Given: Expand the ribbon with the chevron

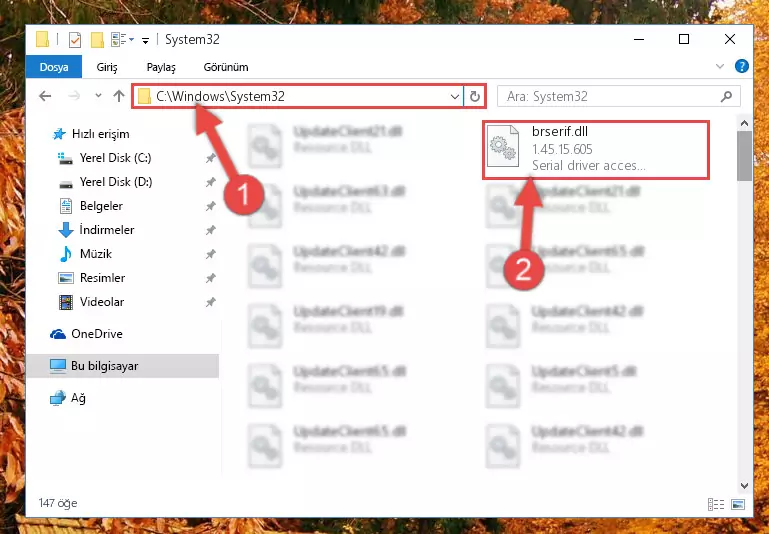Looking at the screenshot, I should (x=719, y=66).
